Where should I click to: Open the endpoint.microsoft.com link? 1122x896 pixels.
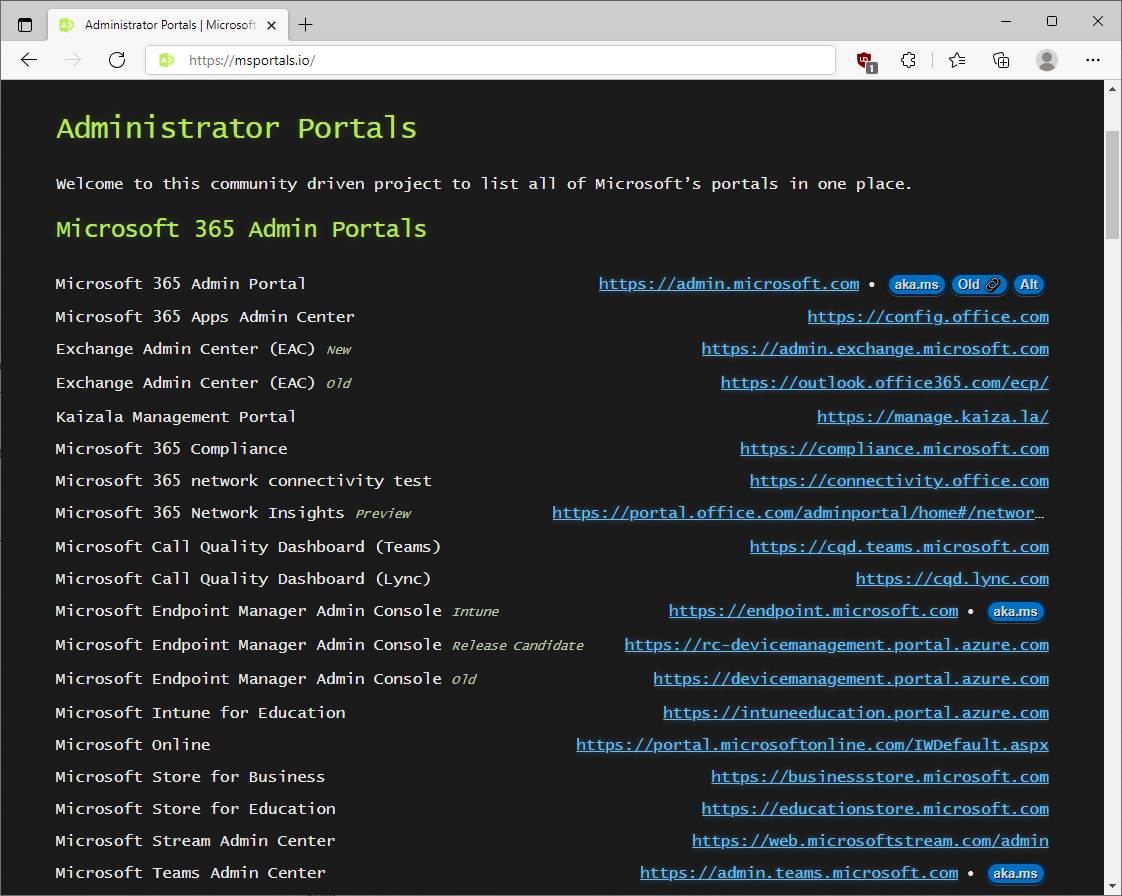tap(813, 611)
